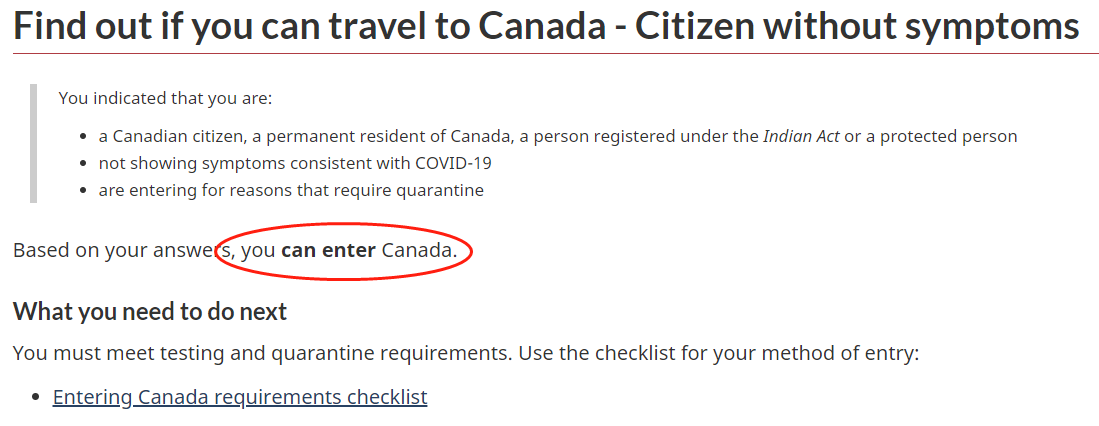Select the bold "can enter" text
Viewport: 1099px width, 426px height.
click(328, 250)
